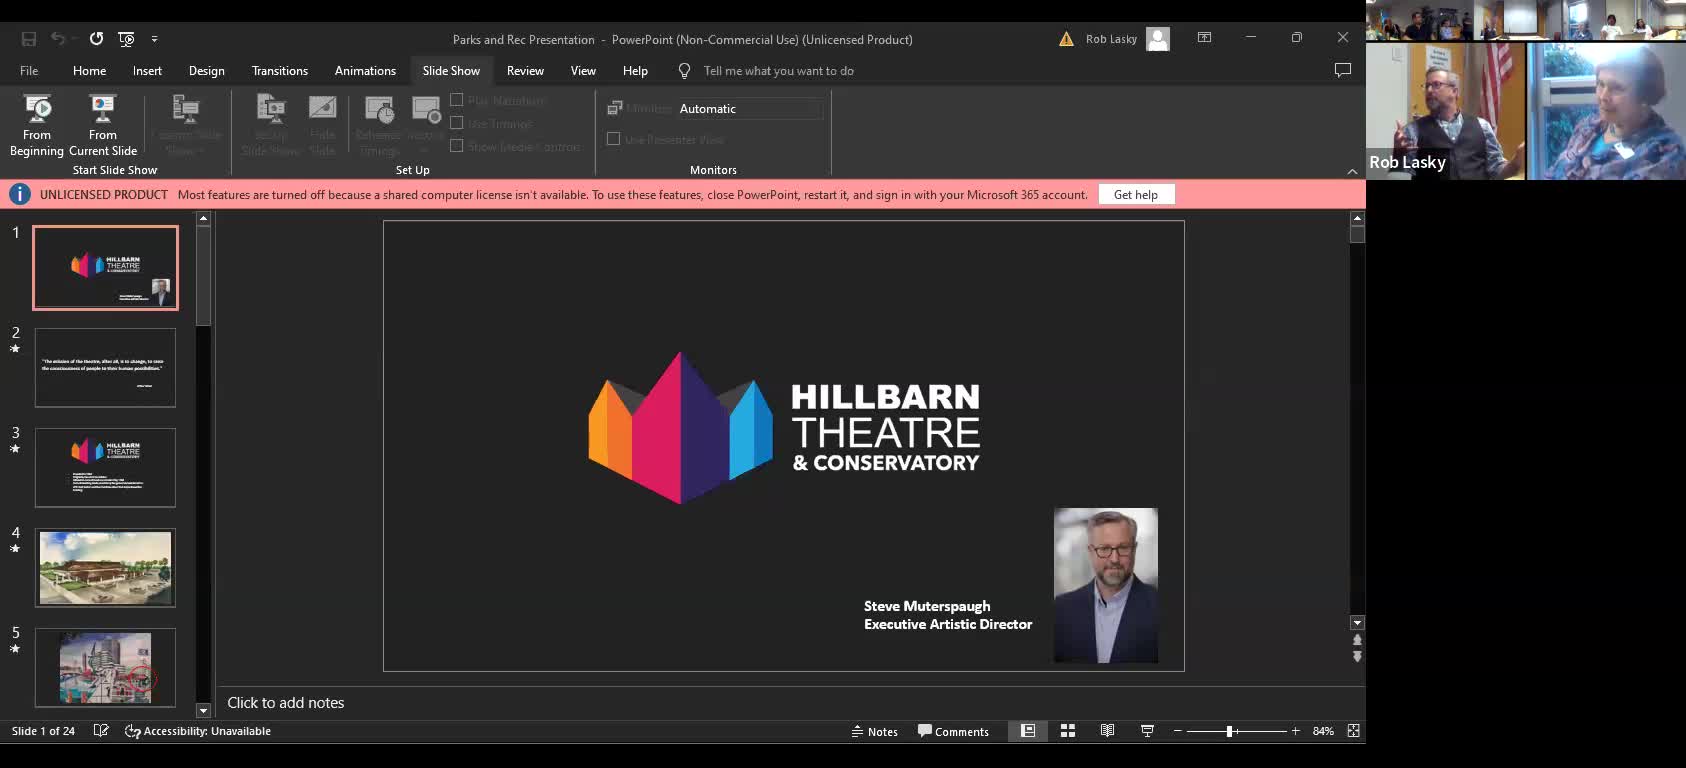The width and height of the screenshot is (1686, 768).
Task: Switch to the Insert tab
Action: (x=147, y=71)
